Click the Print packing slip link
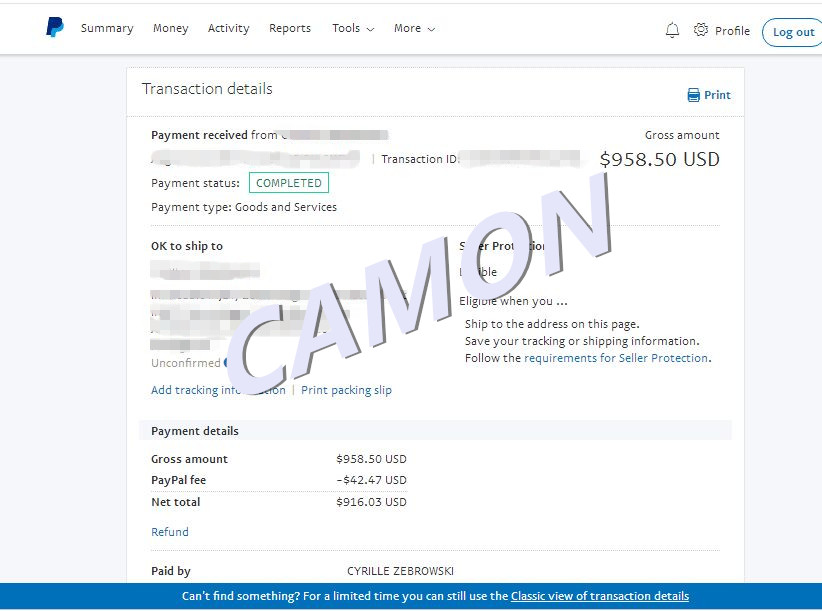 (x=346, y=390)
